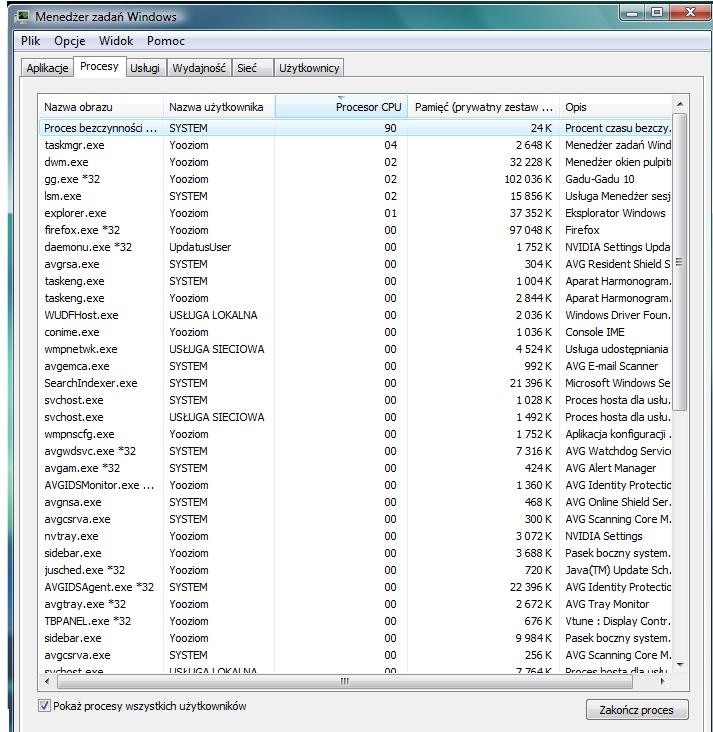Sort by 'Procesor CPU' column header

341,107
